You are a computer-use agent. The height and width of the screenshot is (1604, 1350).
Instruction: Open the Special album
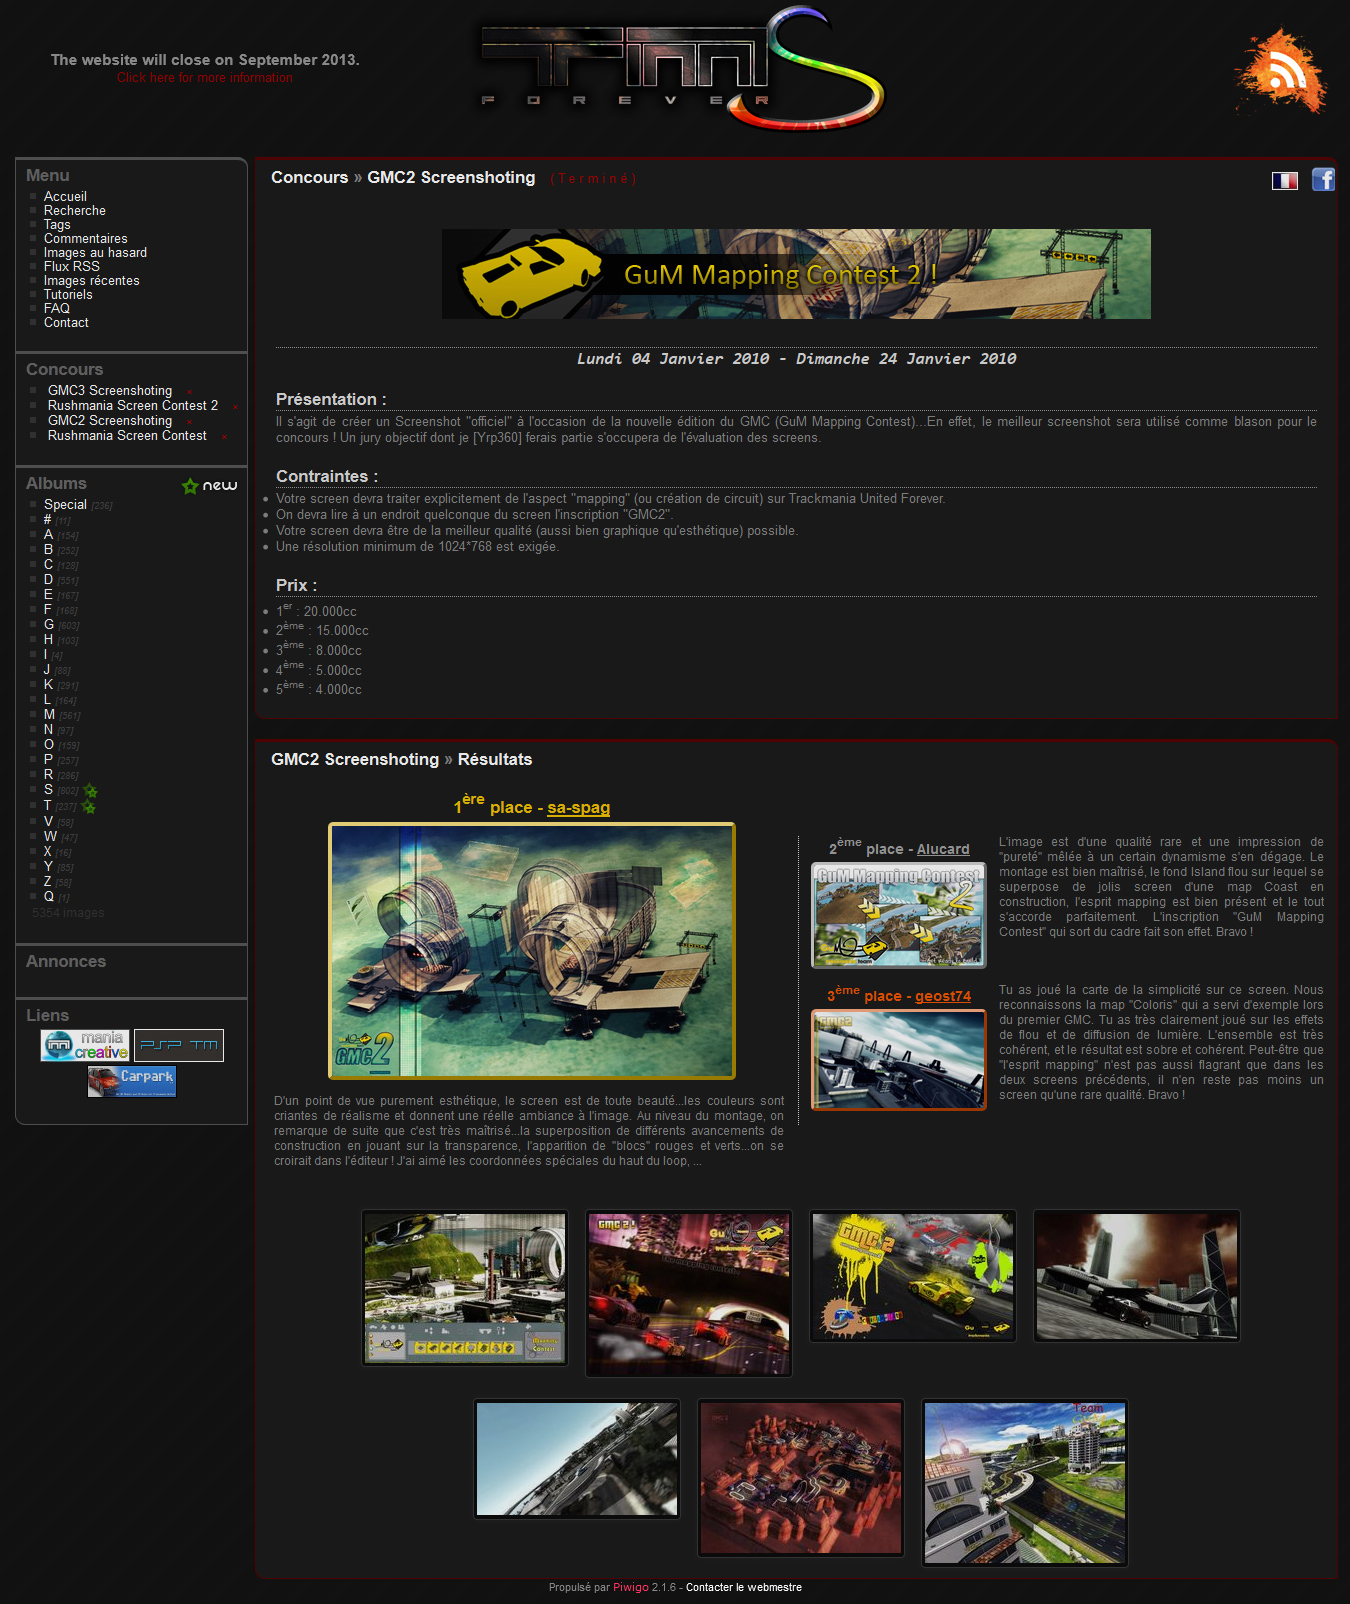(x=65, y=504)
